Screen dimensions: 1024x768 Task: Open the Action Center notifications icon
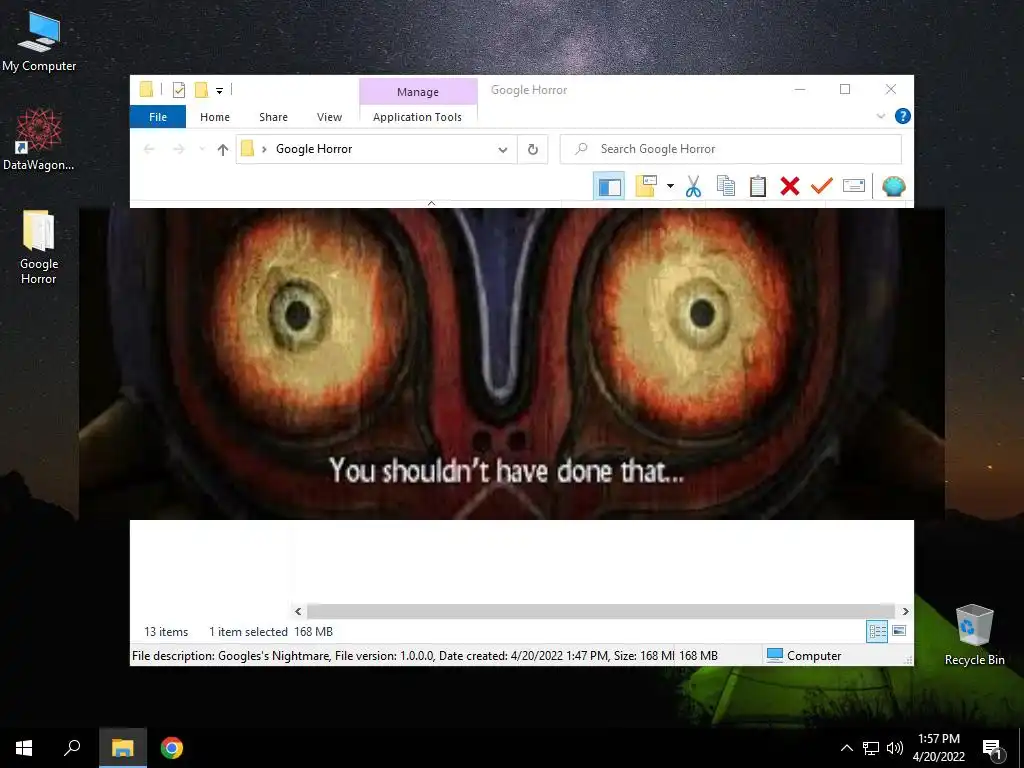click(993, 748)
